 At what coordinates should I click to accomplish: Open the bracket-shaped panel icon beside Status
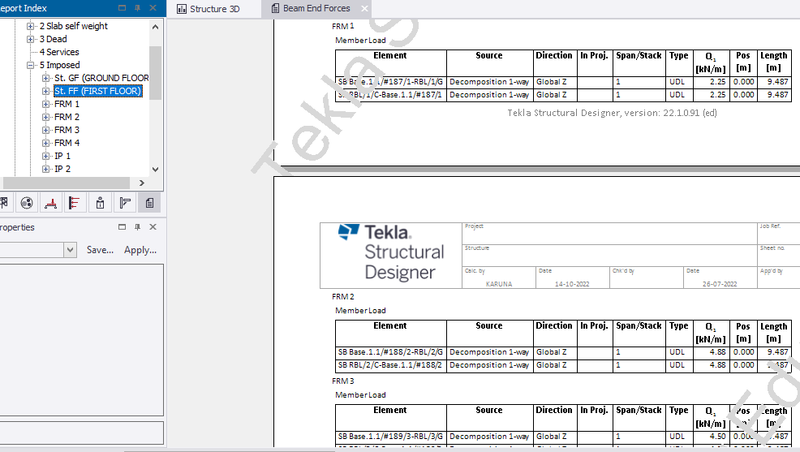[125, 203]
